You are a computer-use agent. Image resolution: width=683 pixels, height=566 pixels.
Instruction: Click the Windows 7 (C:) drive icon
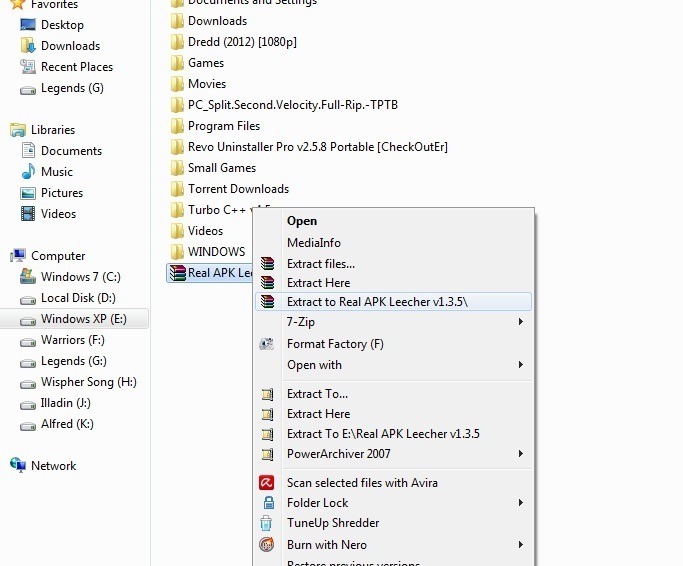(28, 277)
